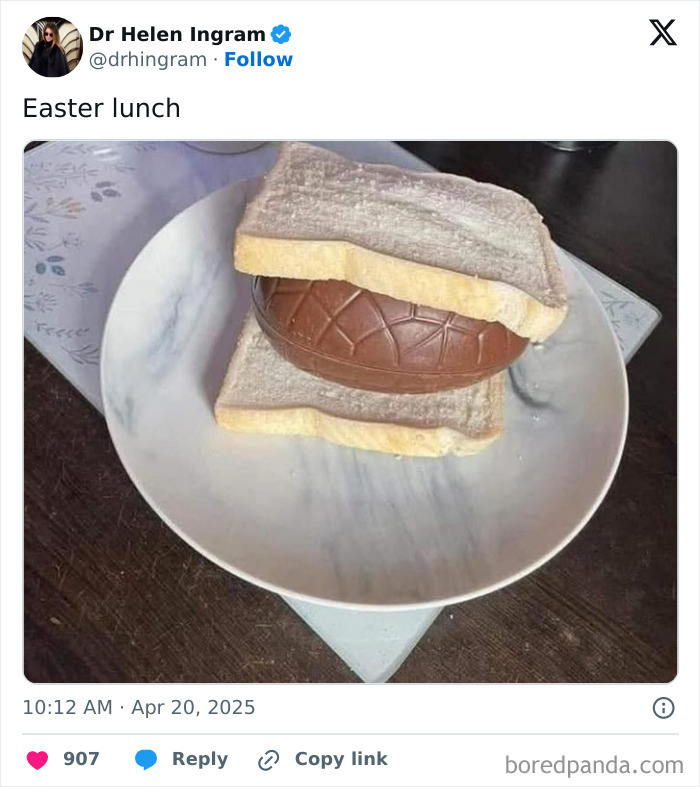Click the Copy link text
Viewport: 700px width, 787px height.
[x=341, y=759]
